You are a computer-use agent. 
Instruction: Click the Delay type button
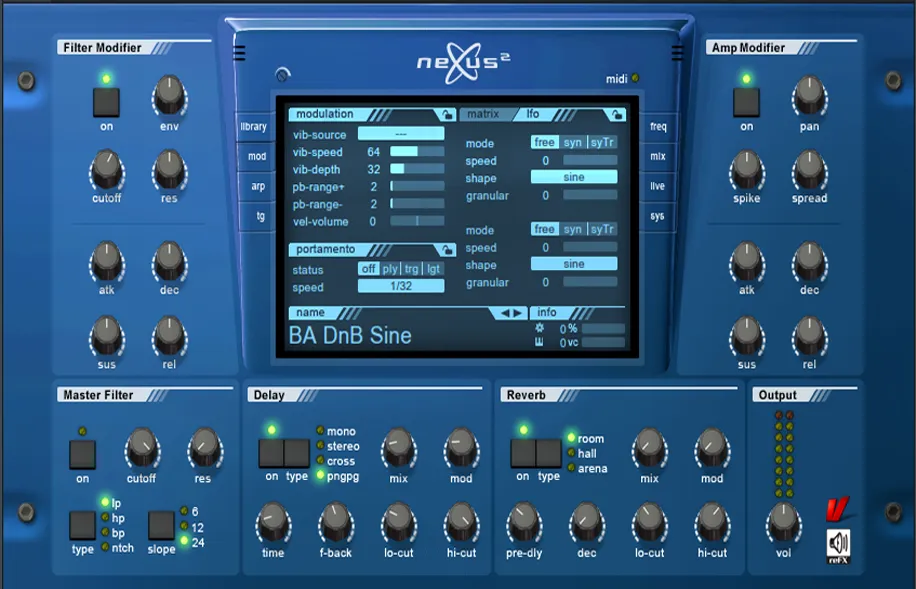pyautogui.click(x=297, y=453)
